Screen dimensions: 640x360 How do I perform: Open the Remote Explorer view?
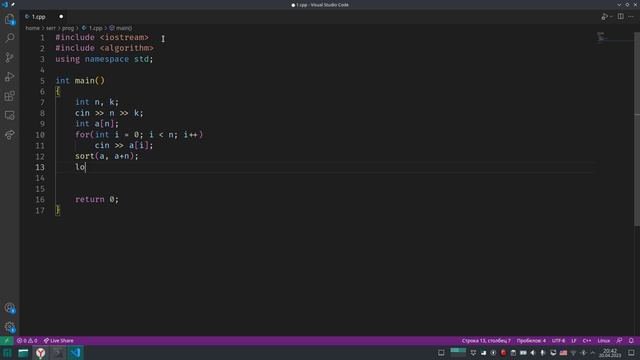click(x=9, y=115)
